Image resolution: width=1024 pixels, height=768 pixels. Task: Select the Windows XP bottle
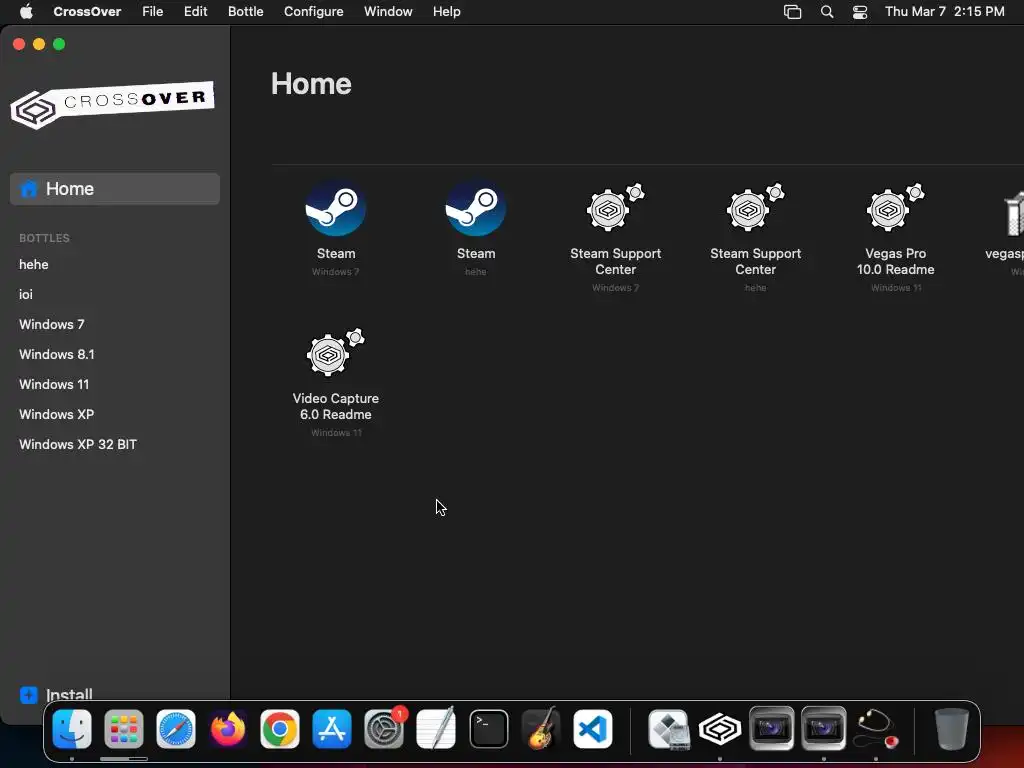coord(57,415)
